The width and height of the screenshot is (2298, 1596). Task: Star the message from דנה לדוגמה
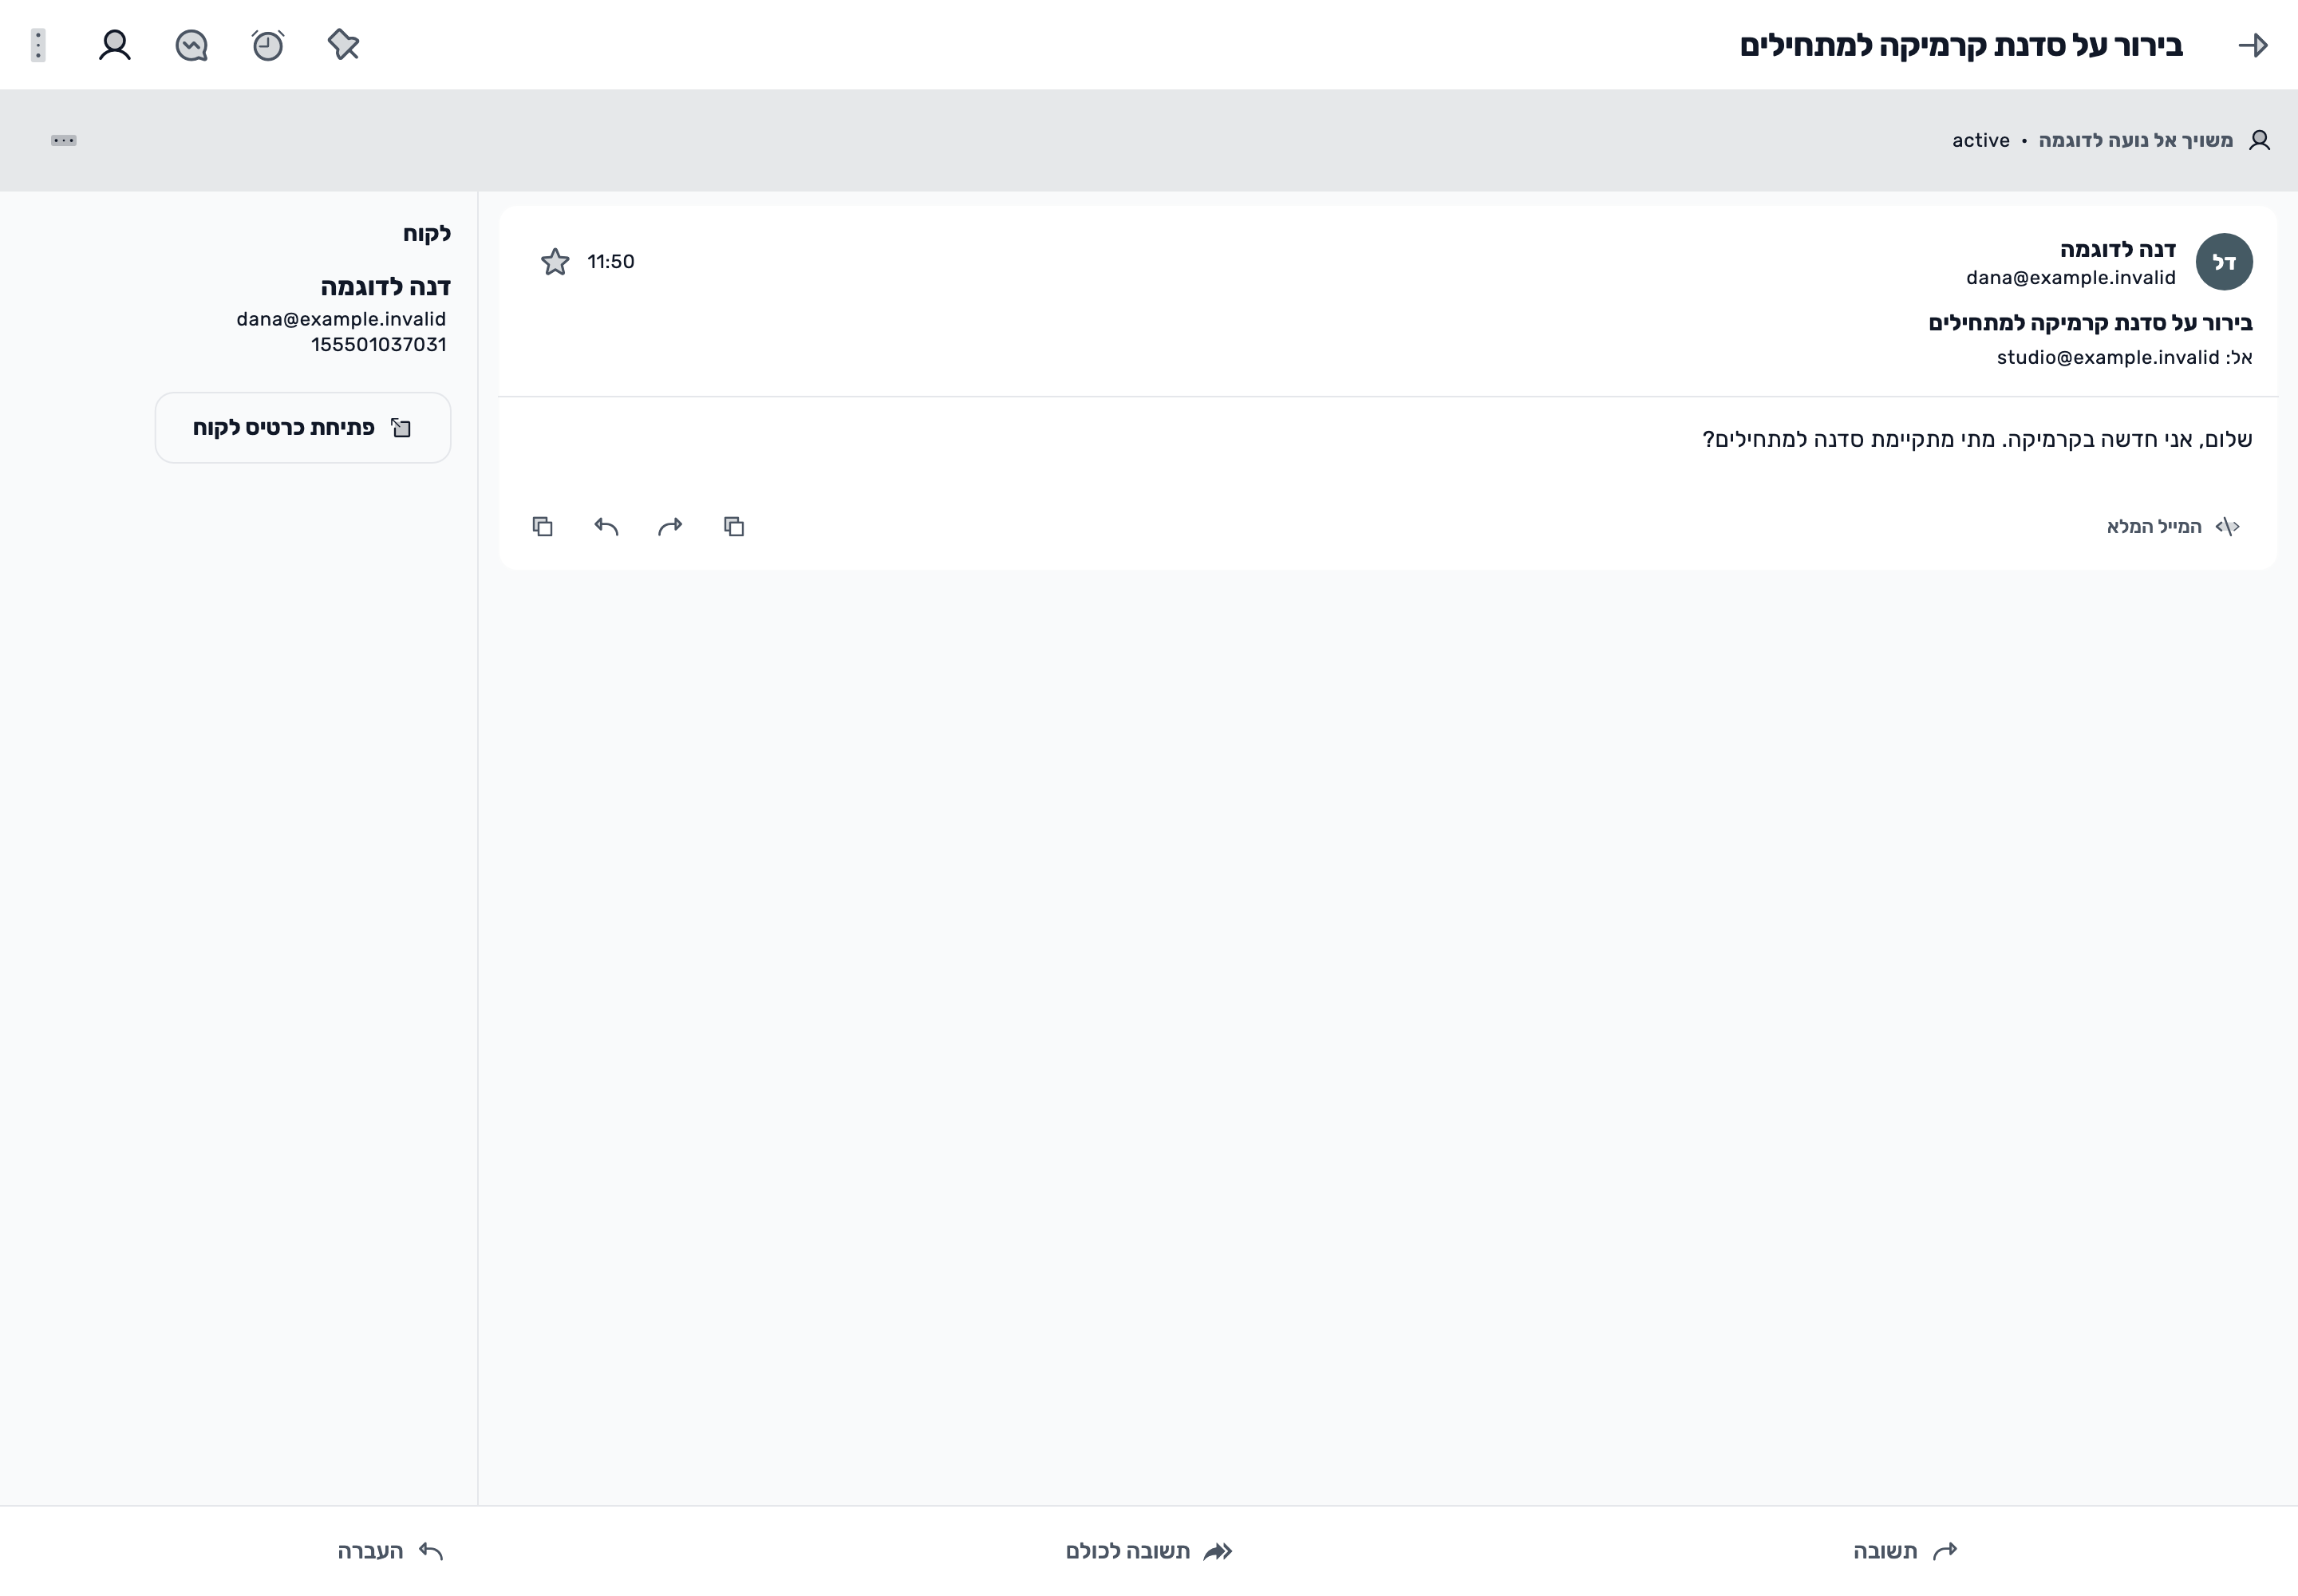(555, 262)
